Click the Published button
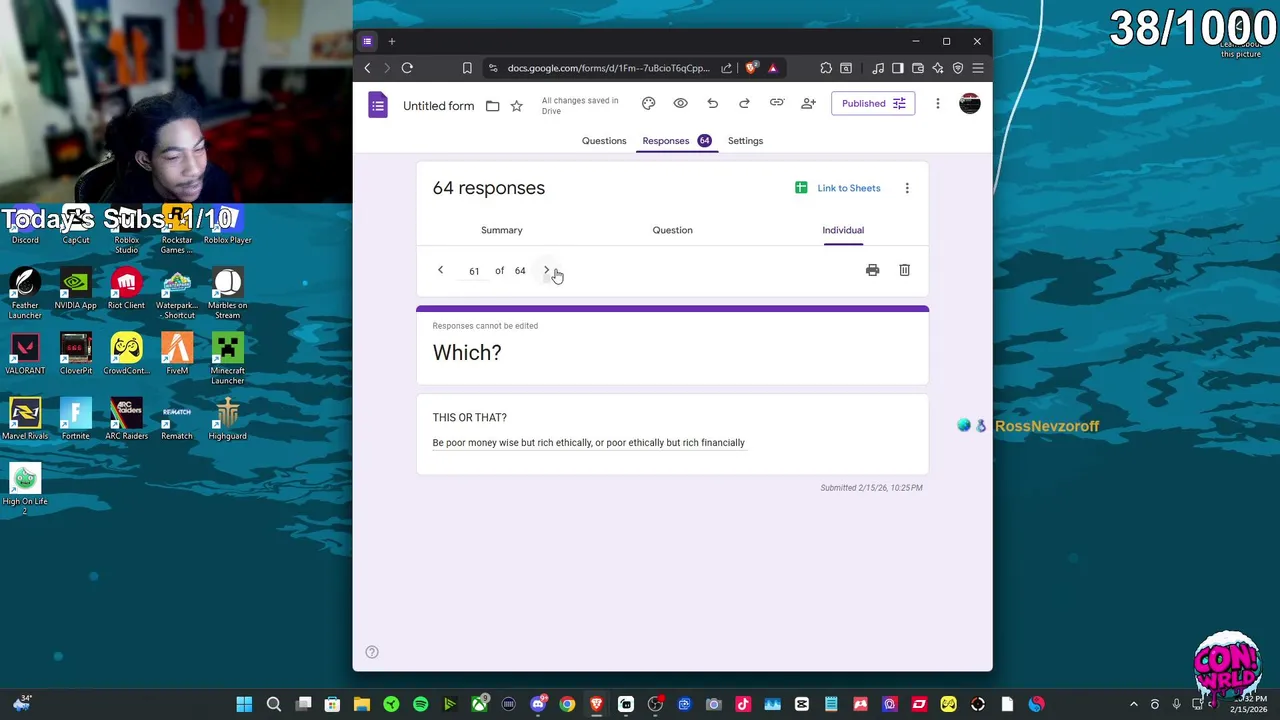Image resolution: width=1280 pixels, height=720 pixels. tap(873, 103)
